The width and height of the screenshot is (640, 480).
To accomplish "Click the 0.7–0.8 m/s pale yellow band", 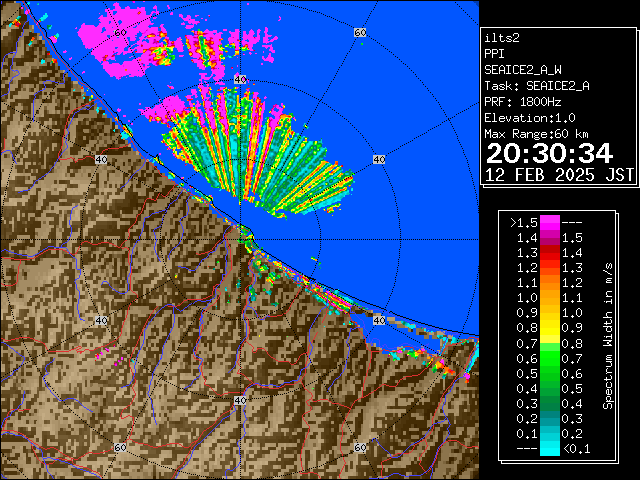I will pyautogui.click(x=550, y=343).
